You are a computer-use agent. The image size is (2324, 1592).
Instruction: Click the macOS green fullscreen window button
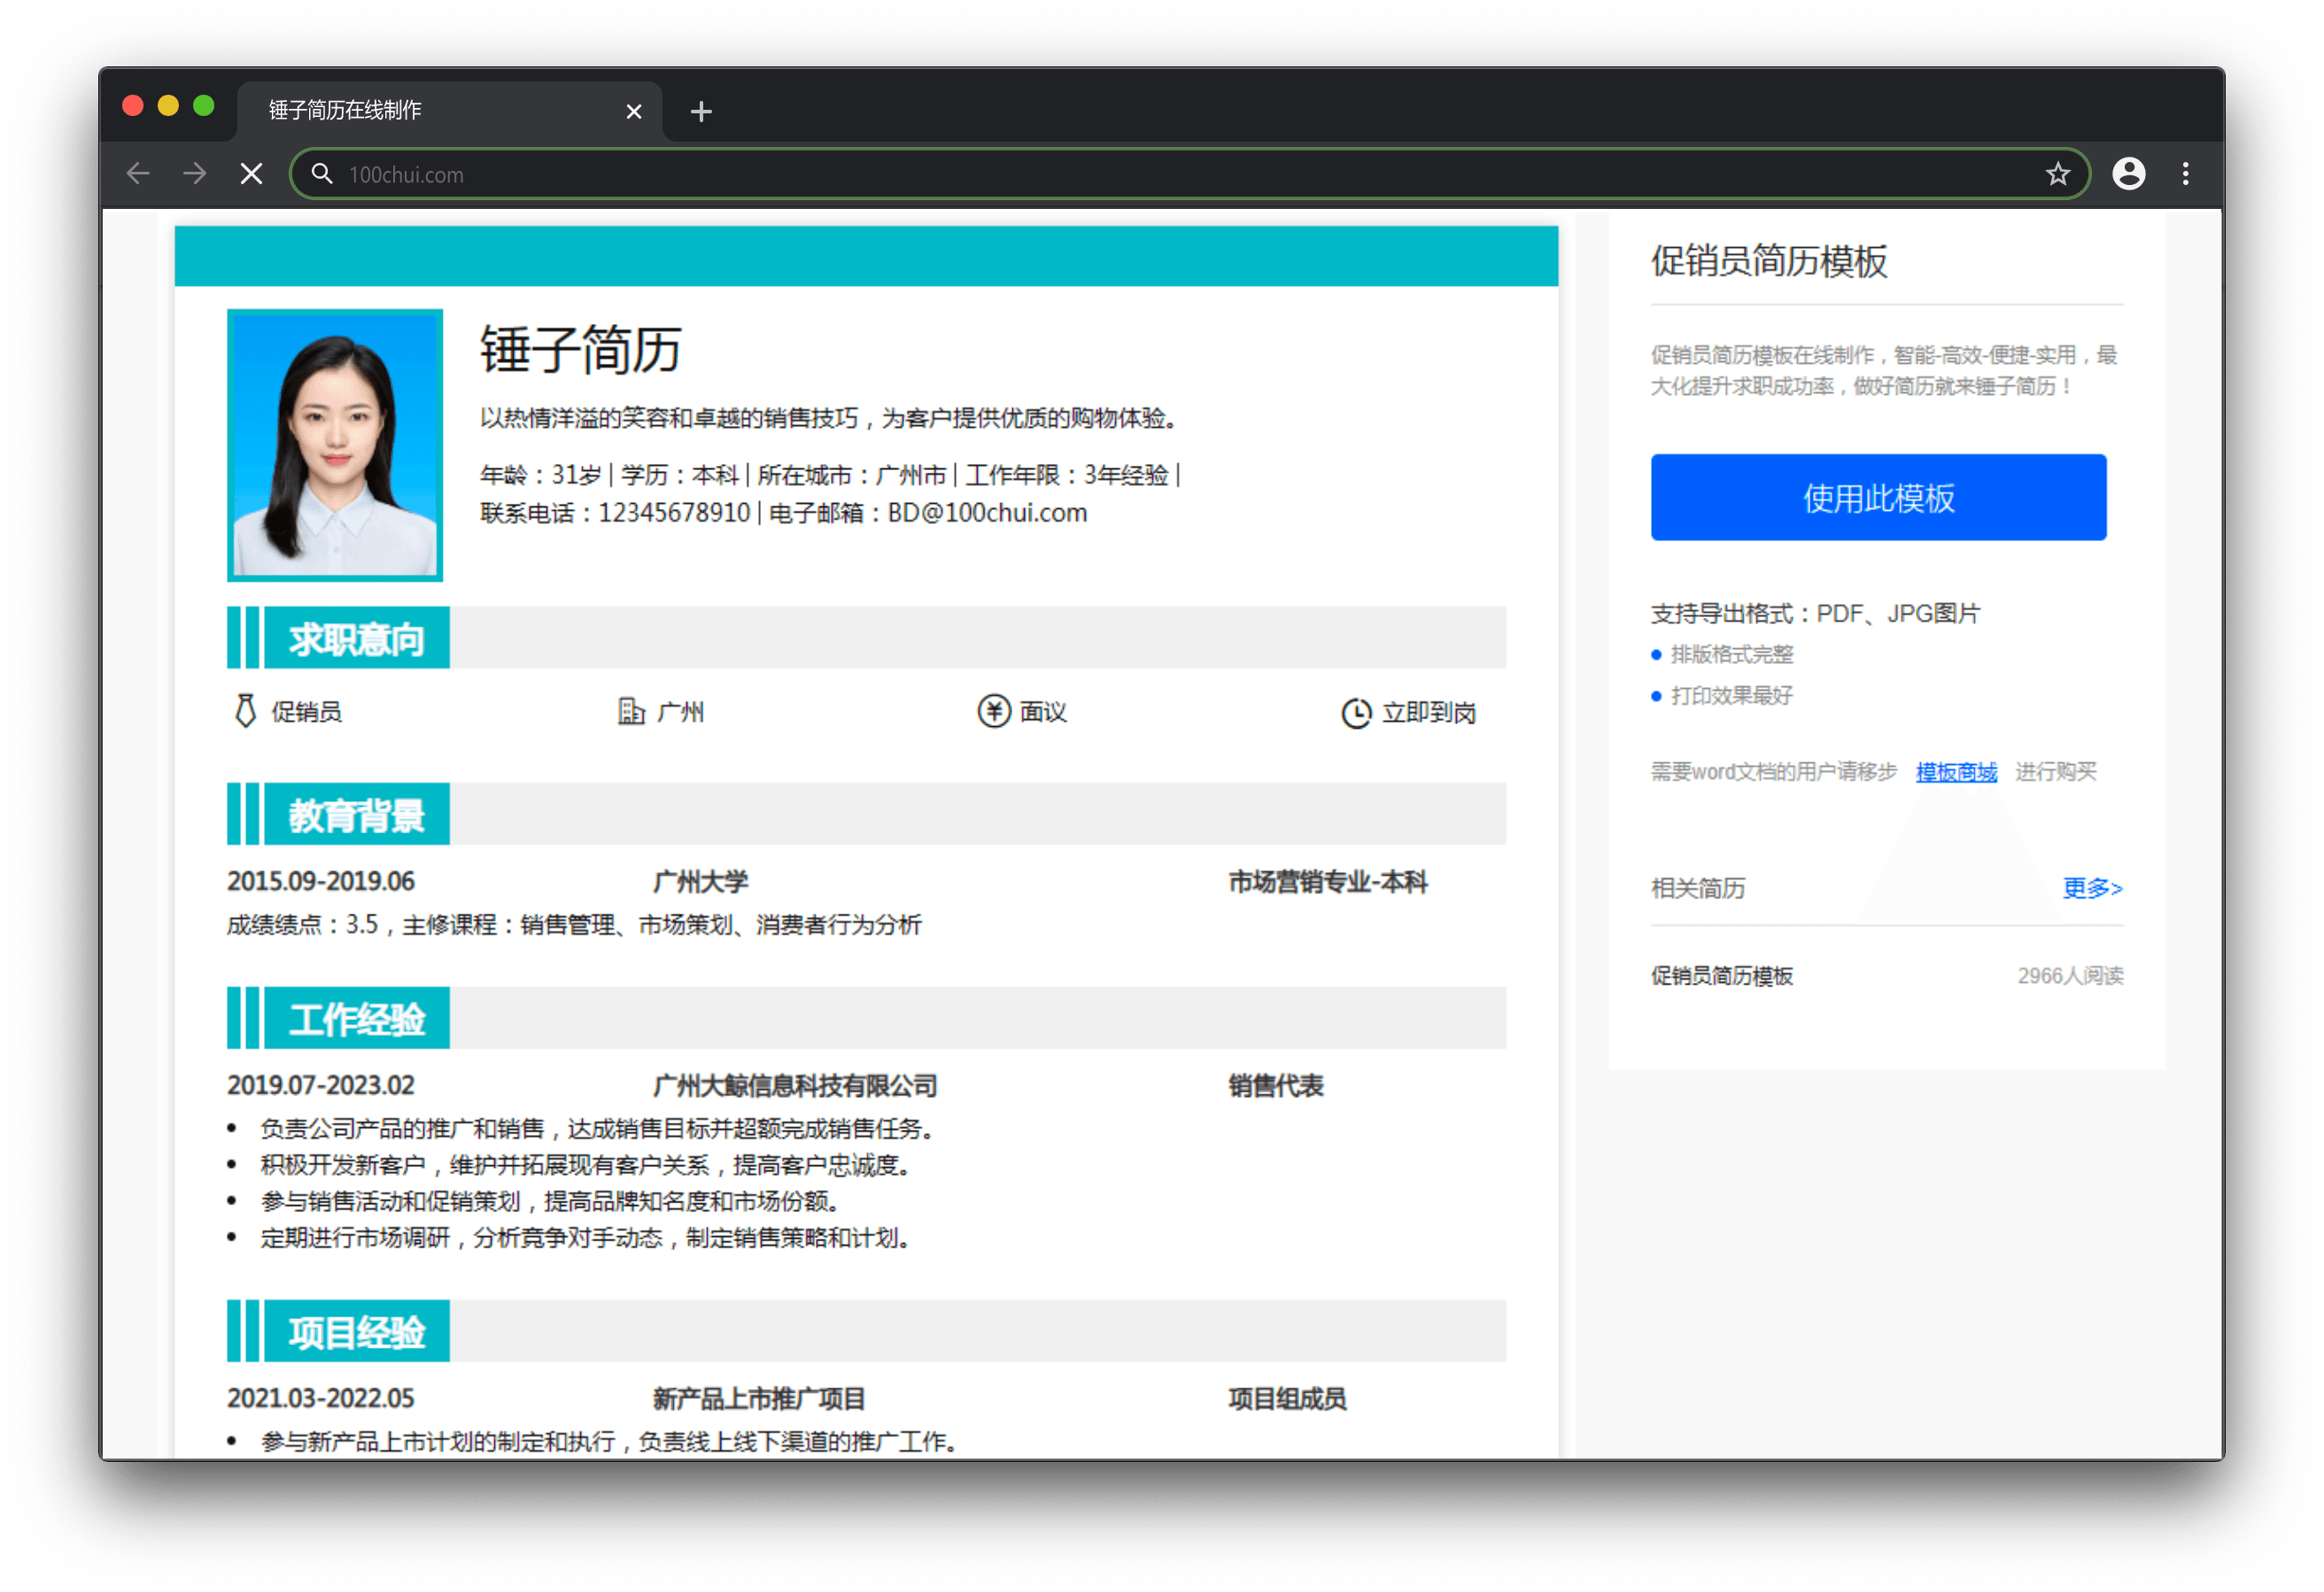(x=204, y=106)
